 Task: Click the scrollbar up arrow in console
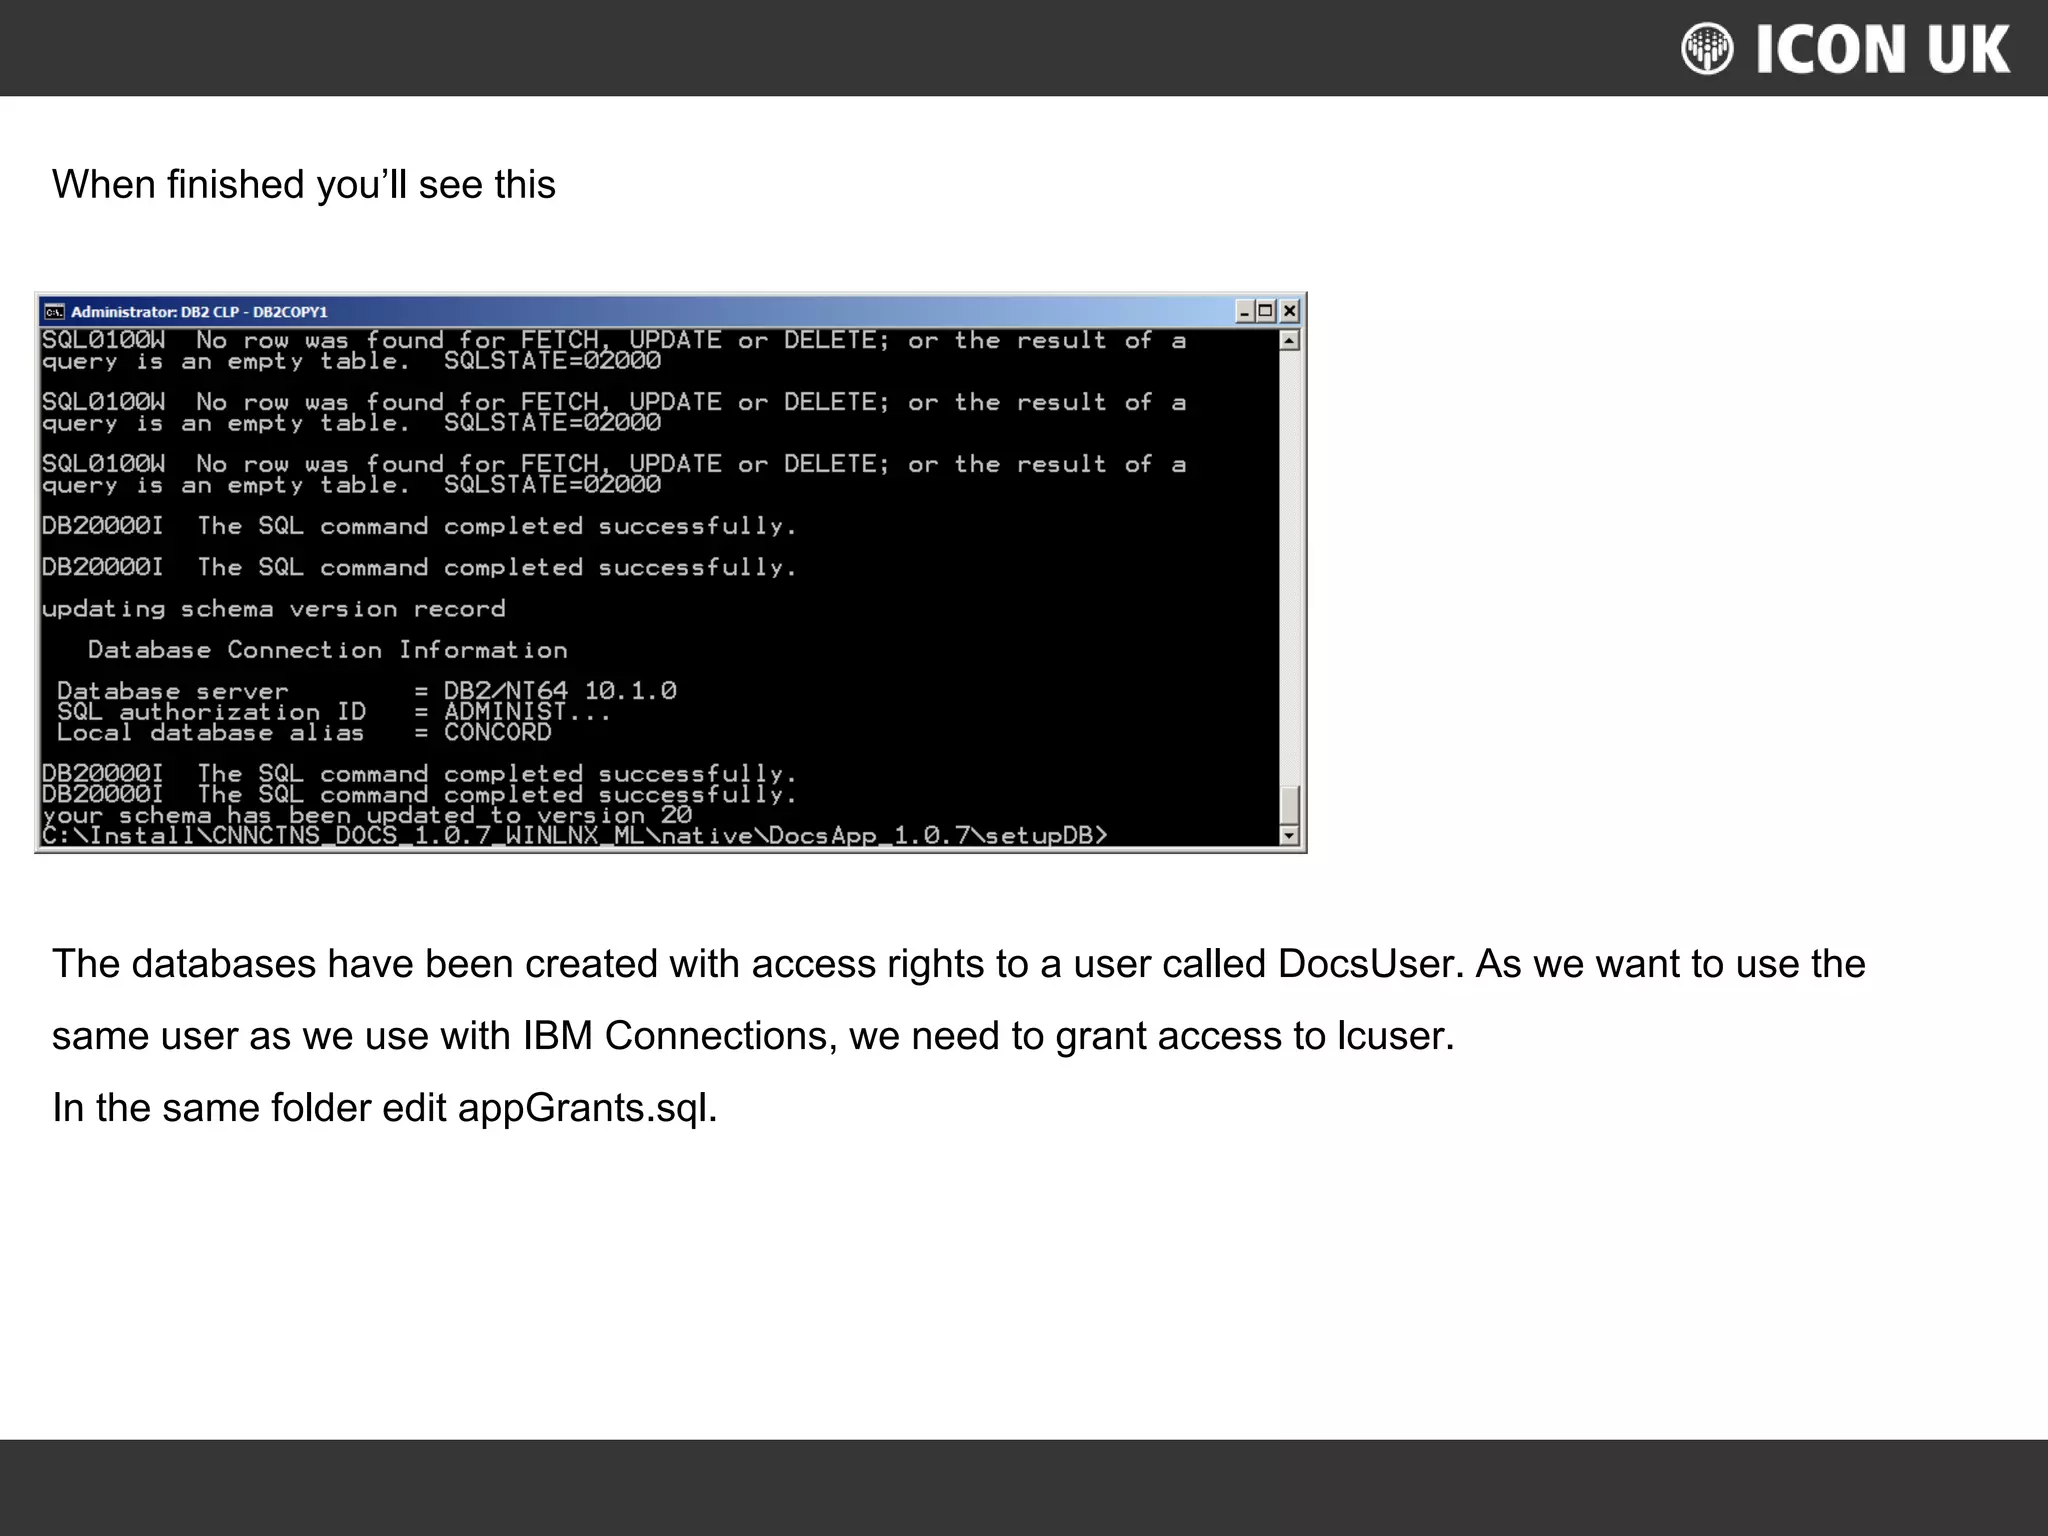tap(1290, 341)
